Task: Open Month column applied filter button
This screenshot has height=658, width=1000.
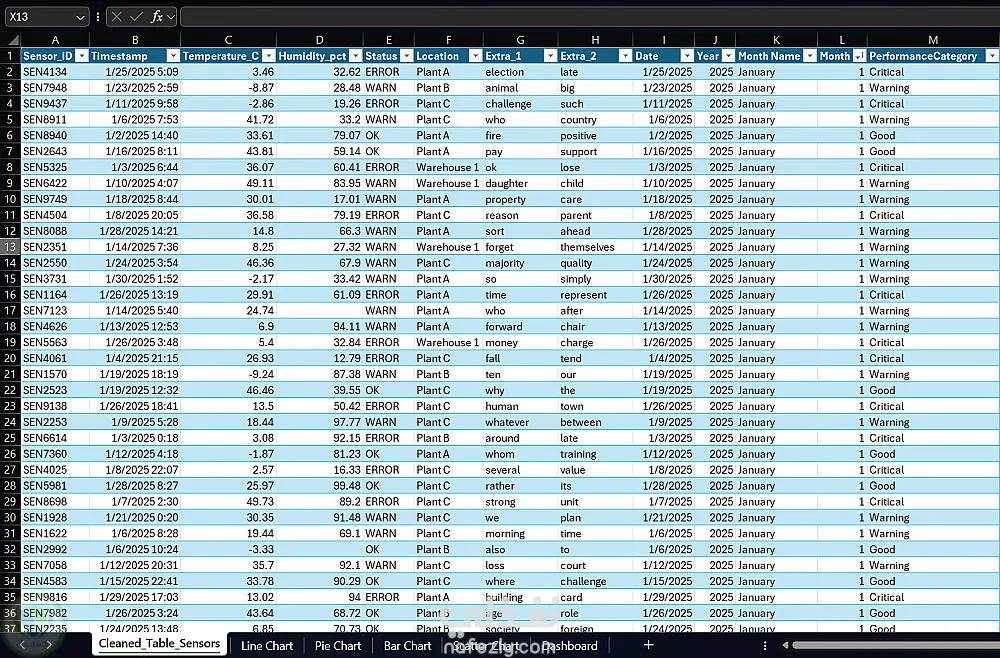Action: pyautogui.click(x=859, y=56)
